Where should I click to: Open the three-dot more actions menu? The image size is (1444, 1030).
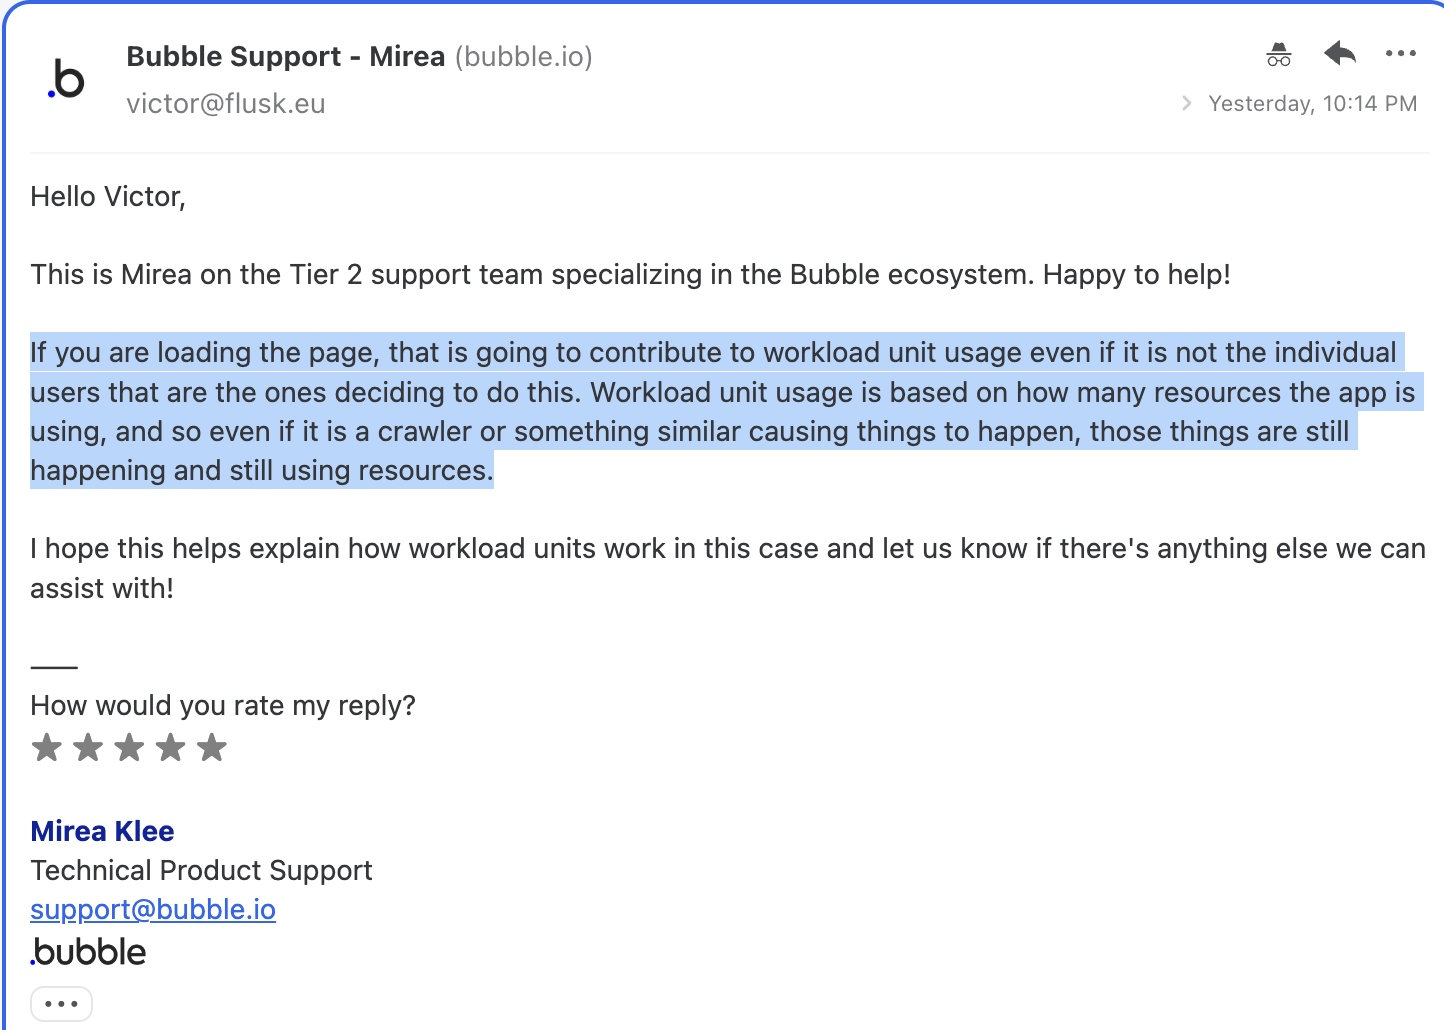[x=1400, y=53]
